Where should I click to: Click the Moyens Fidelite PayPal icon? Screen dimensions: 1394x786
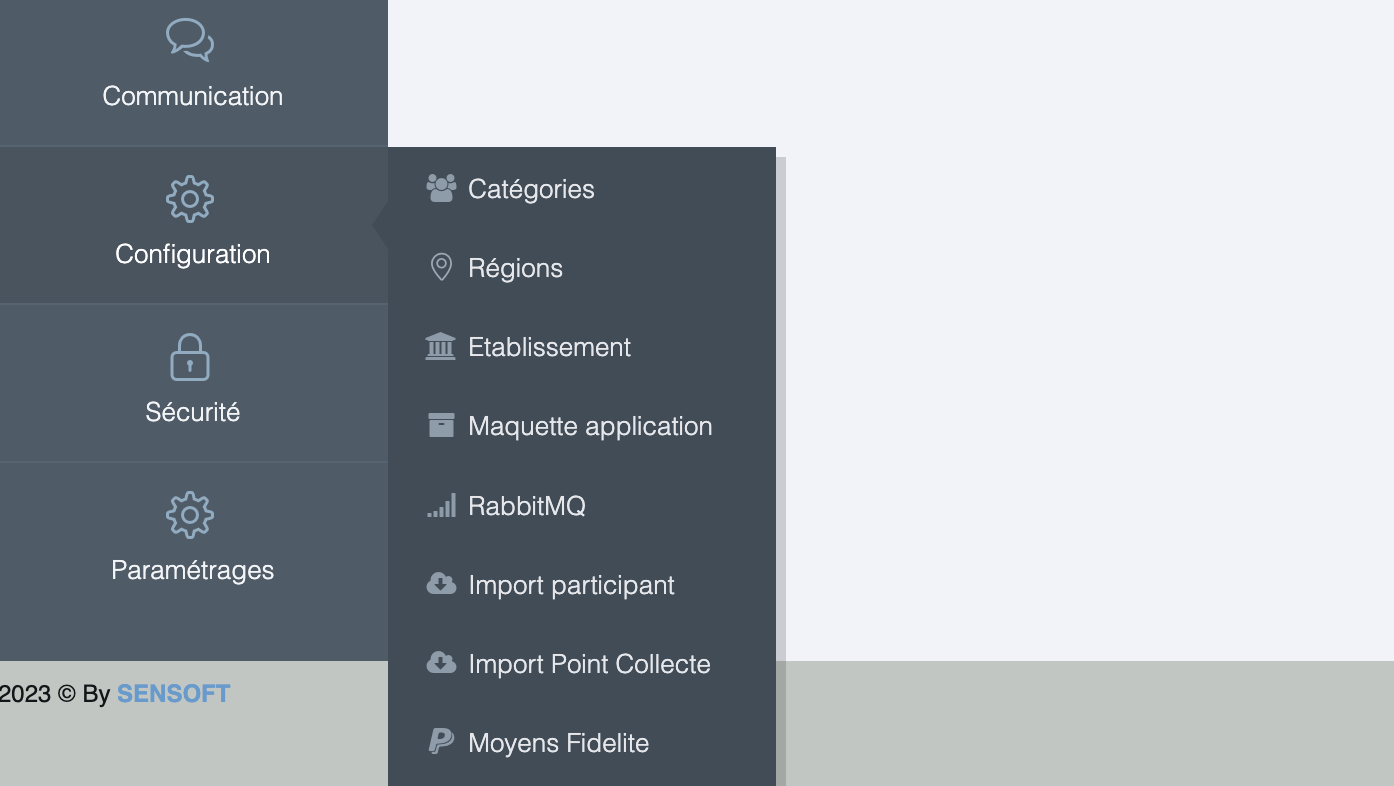[441, 742]
